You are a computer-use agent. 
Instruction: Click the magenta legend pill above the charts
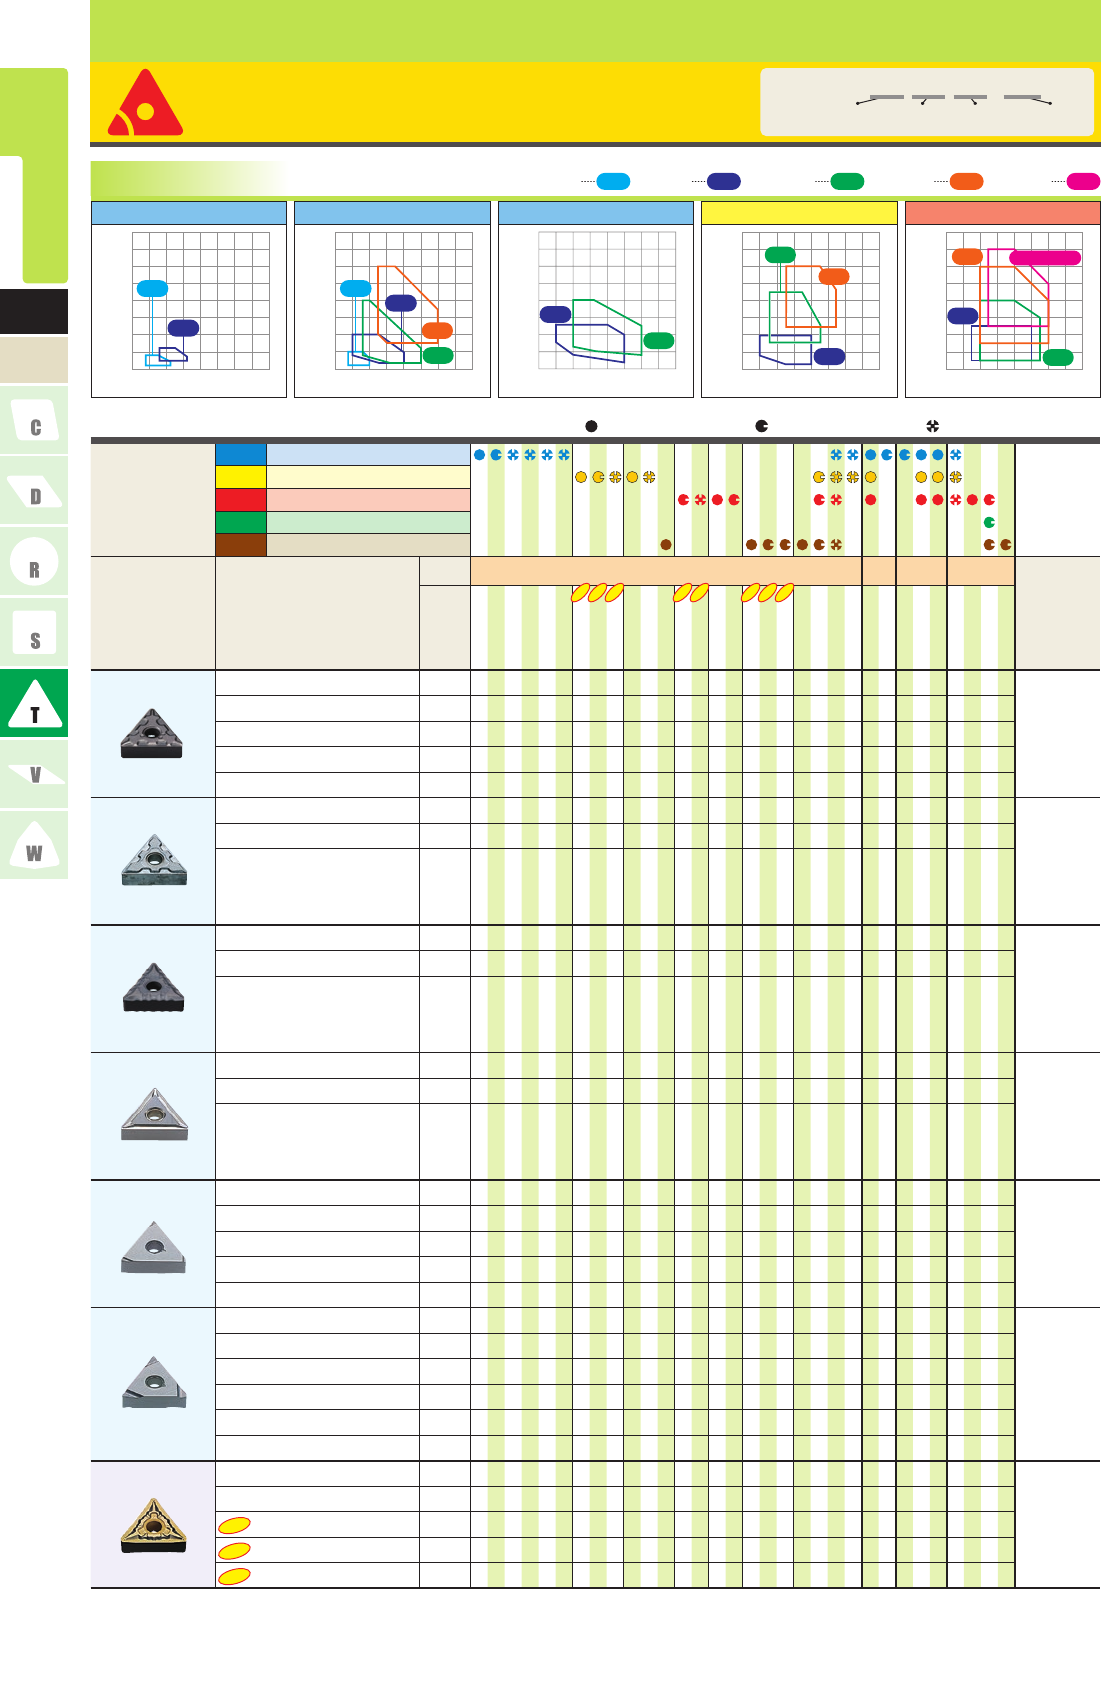1084,181
